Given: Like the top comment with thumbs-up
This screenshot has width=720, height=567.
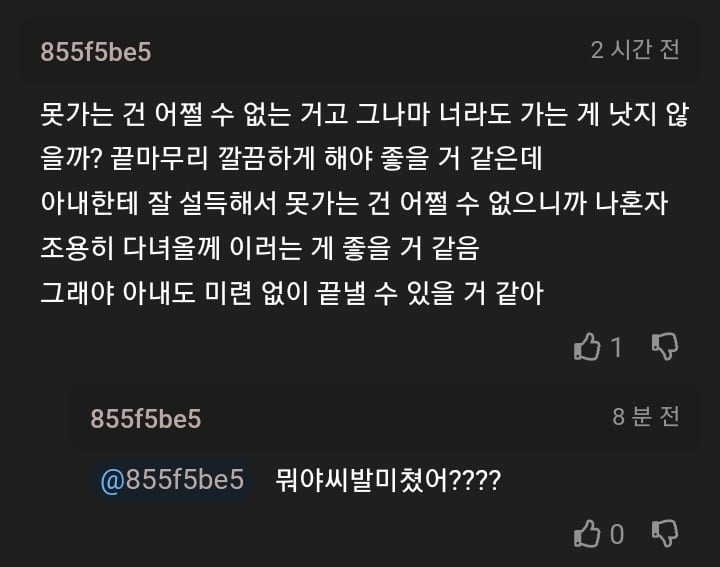Looking at the screenshot, I should click(587, 347).
